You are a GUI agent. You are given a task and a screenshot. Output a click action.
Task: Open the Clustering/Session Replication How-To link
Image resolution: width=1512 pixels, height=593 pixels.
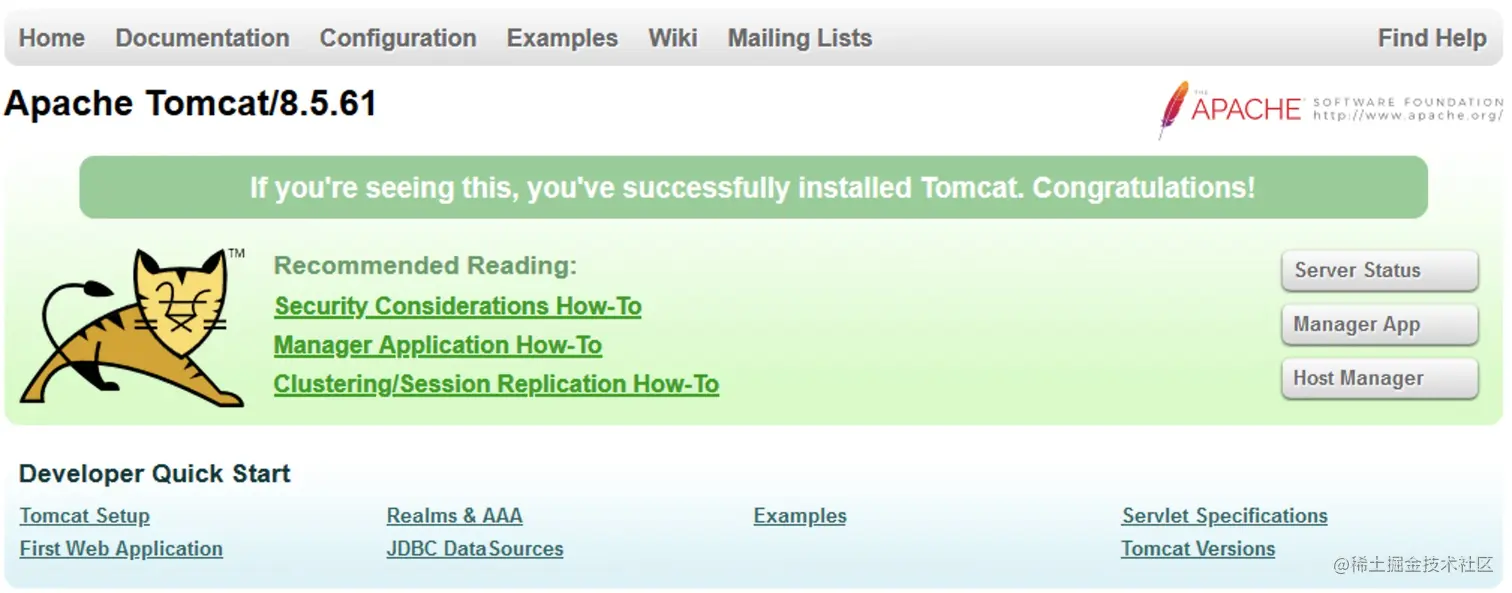(496, 384)
